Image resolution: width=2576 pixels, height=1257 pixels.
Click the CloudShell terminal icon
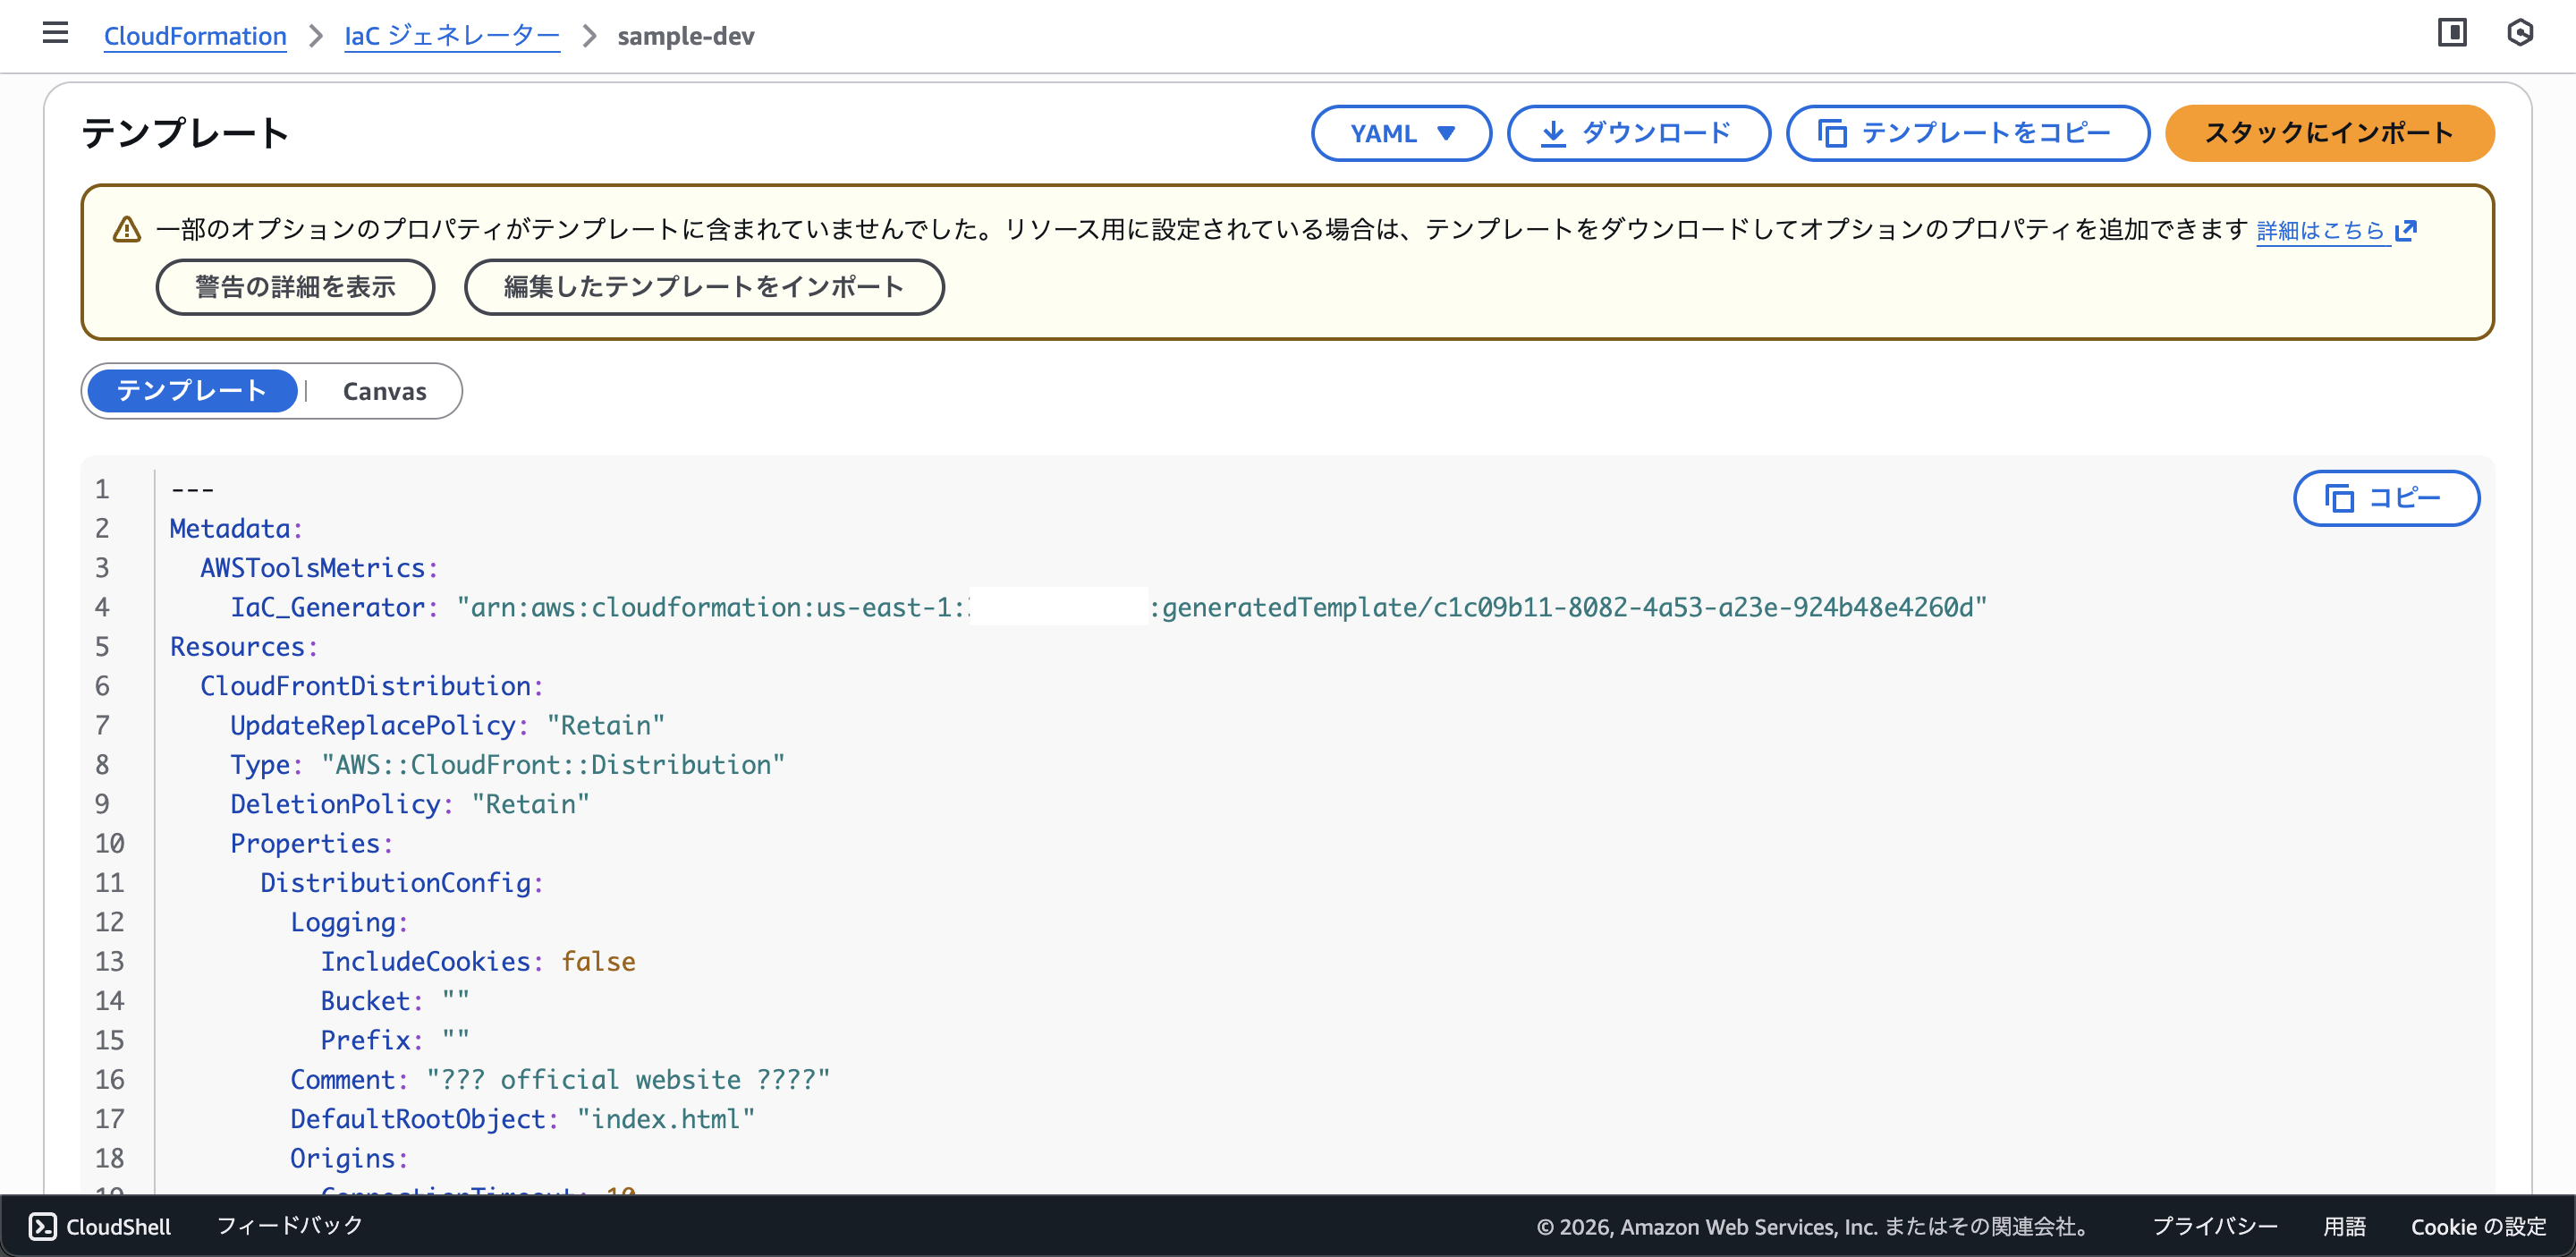click(x=43, y=1226)
